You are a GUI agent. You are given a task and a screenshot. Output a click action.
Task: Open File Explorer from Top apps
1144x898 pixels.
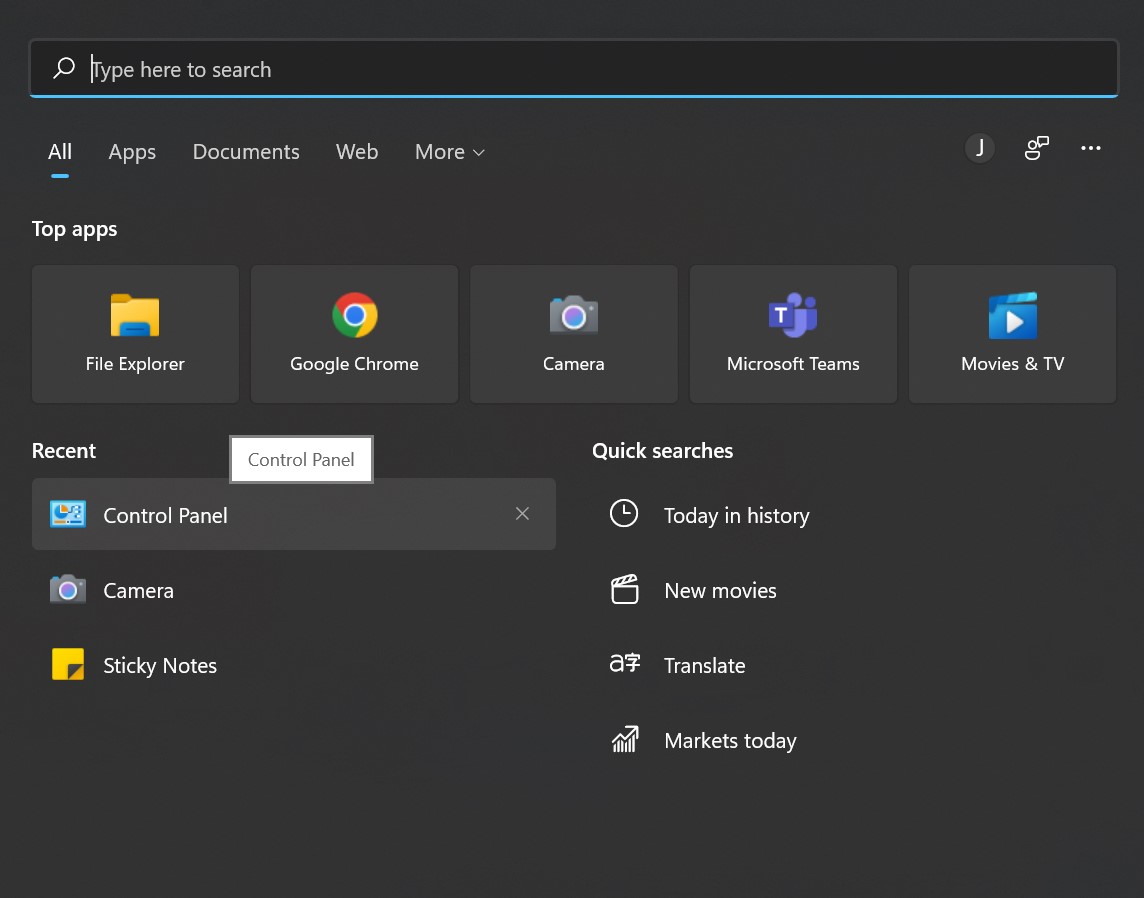click(135, 333)
